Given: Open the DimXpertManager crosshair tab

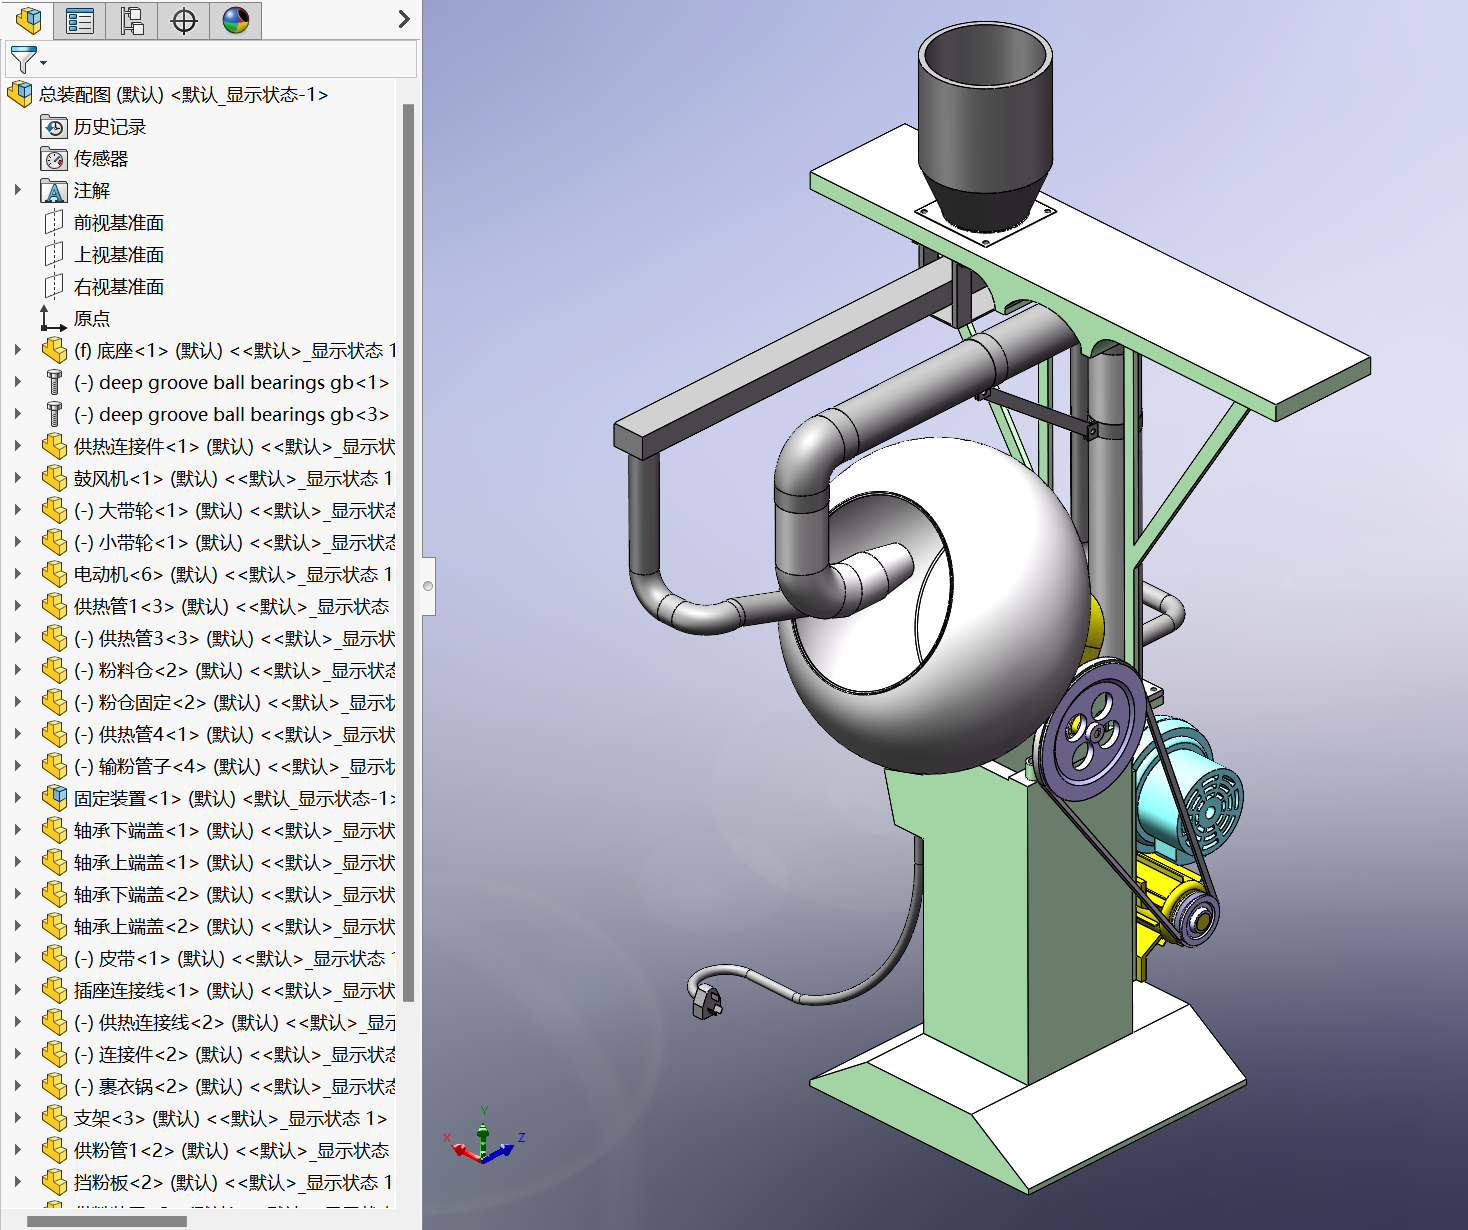Looking at the screenshot, I should click(x=184, y=20).
